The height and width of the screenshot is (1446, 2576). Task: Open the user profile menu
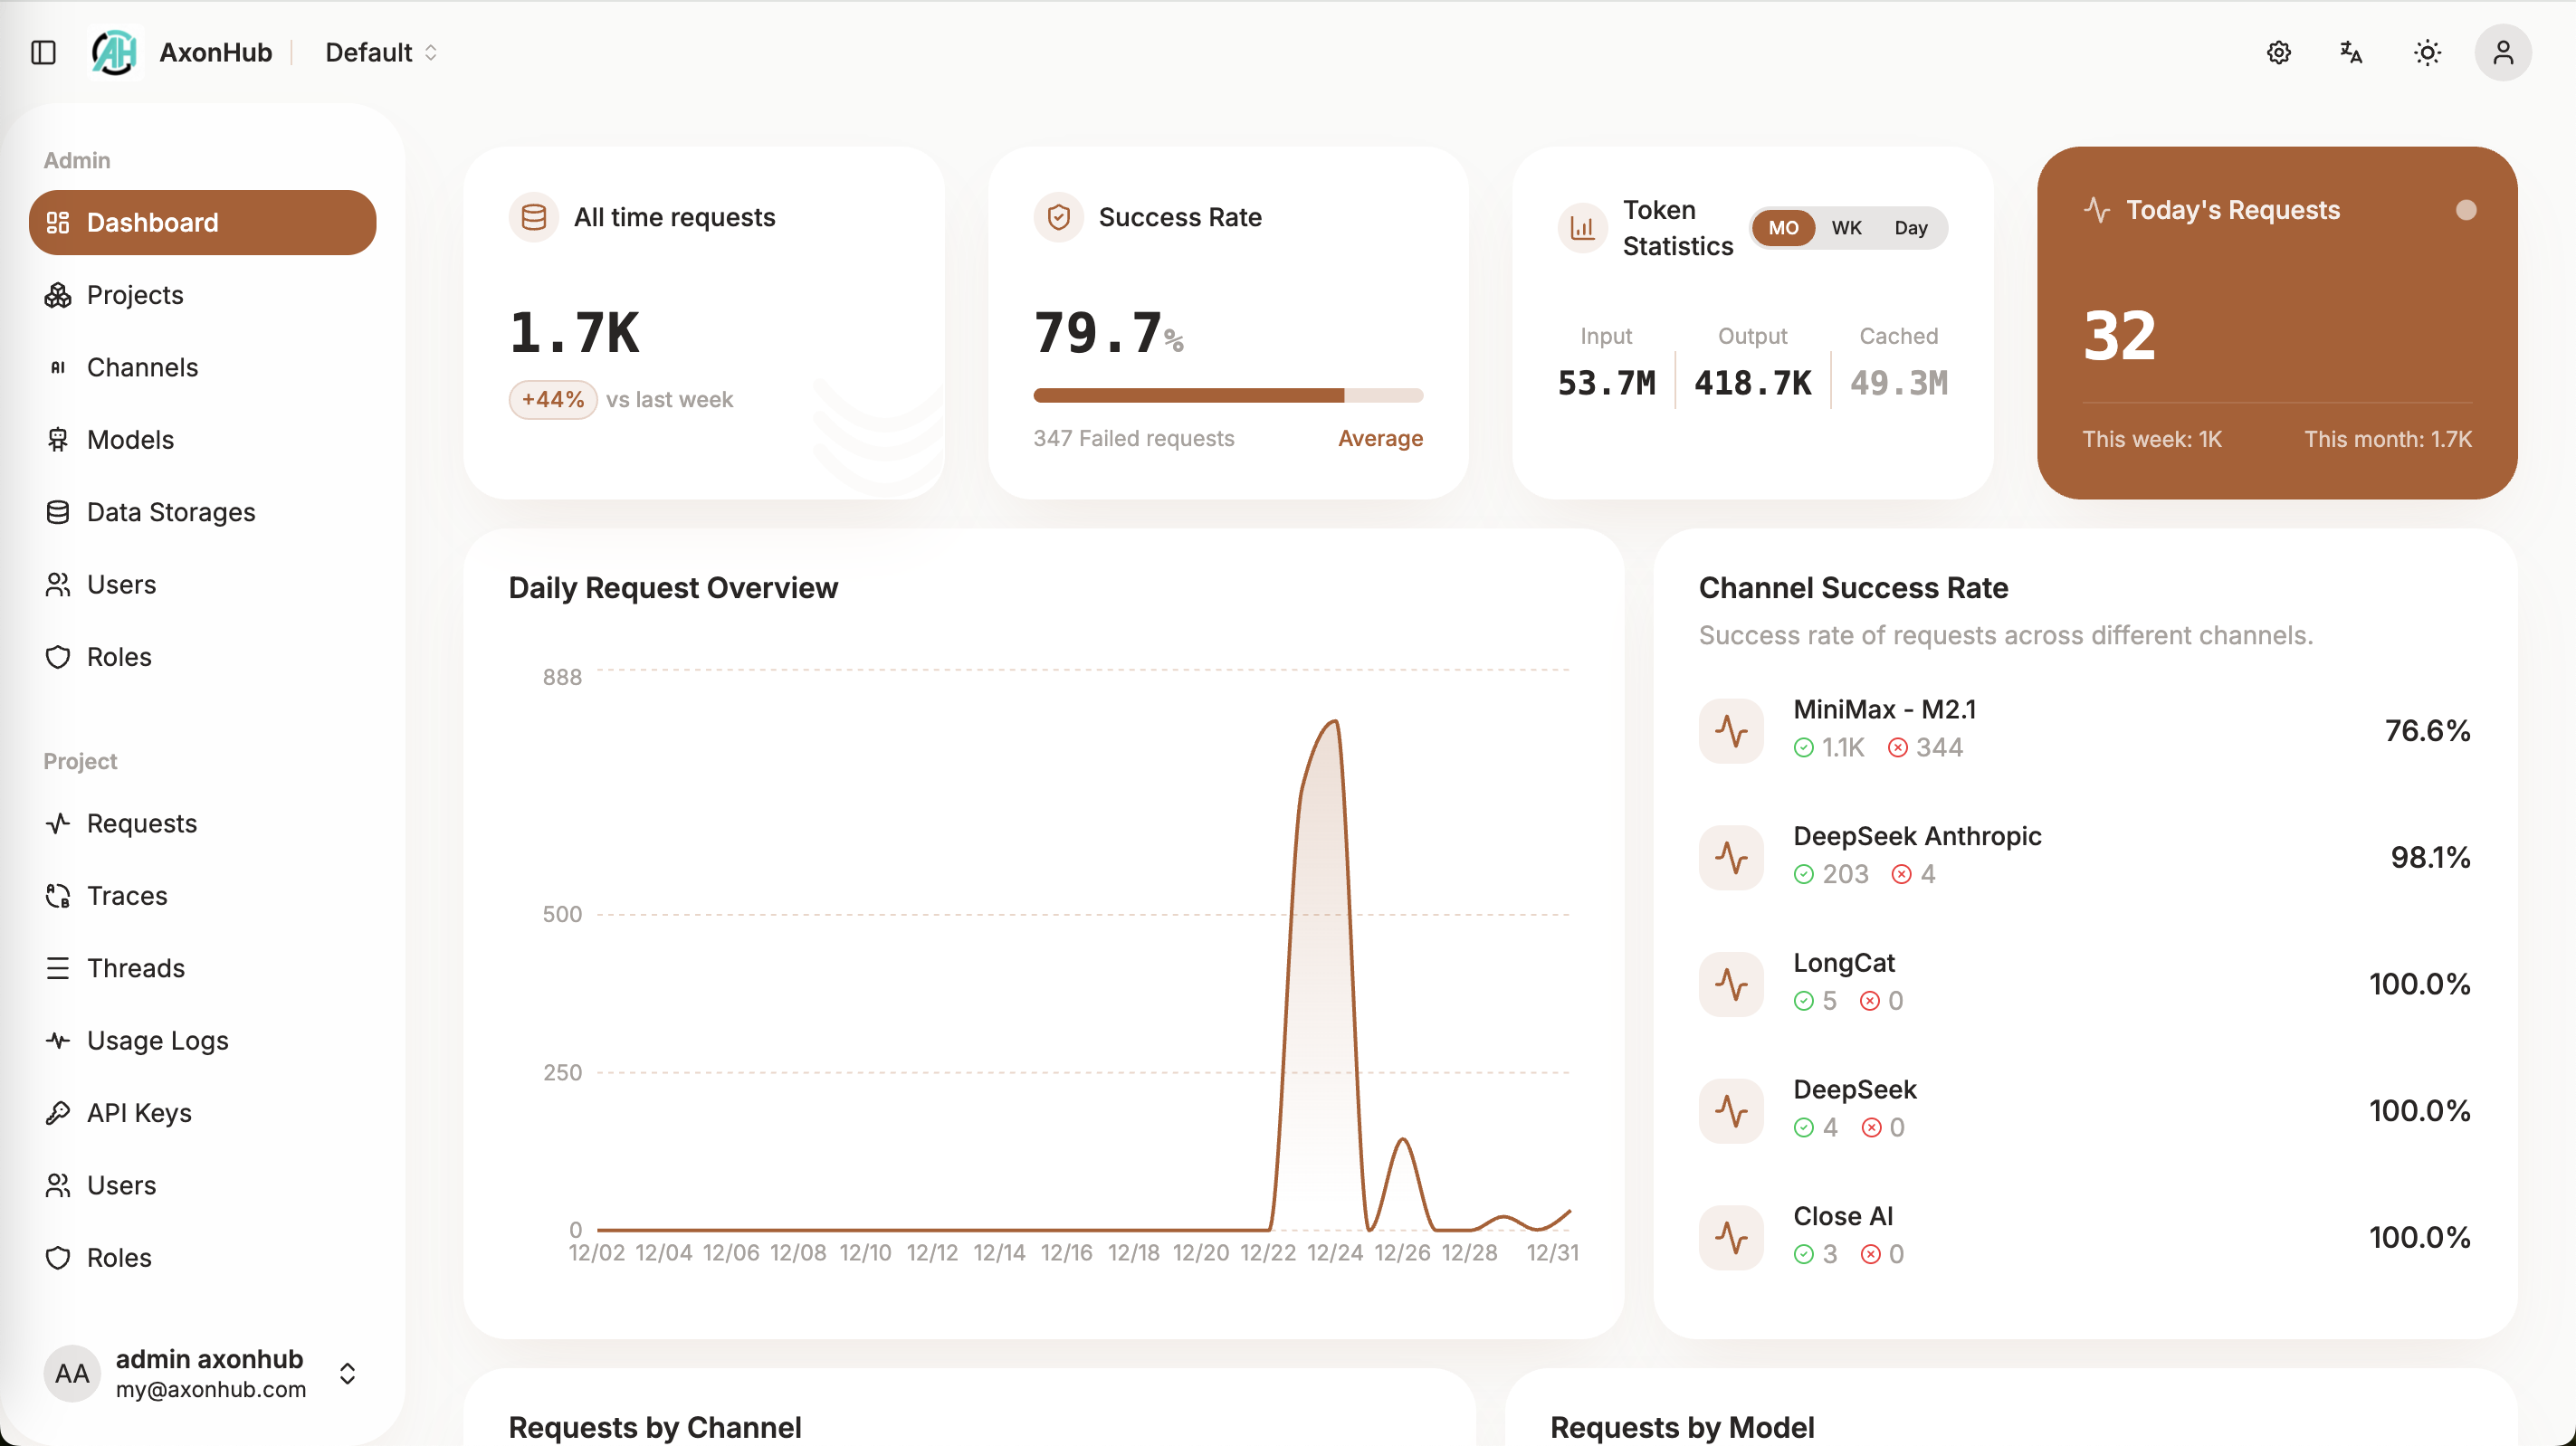click(2503, 52)
